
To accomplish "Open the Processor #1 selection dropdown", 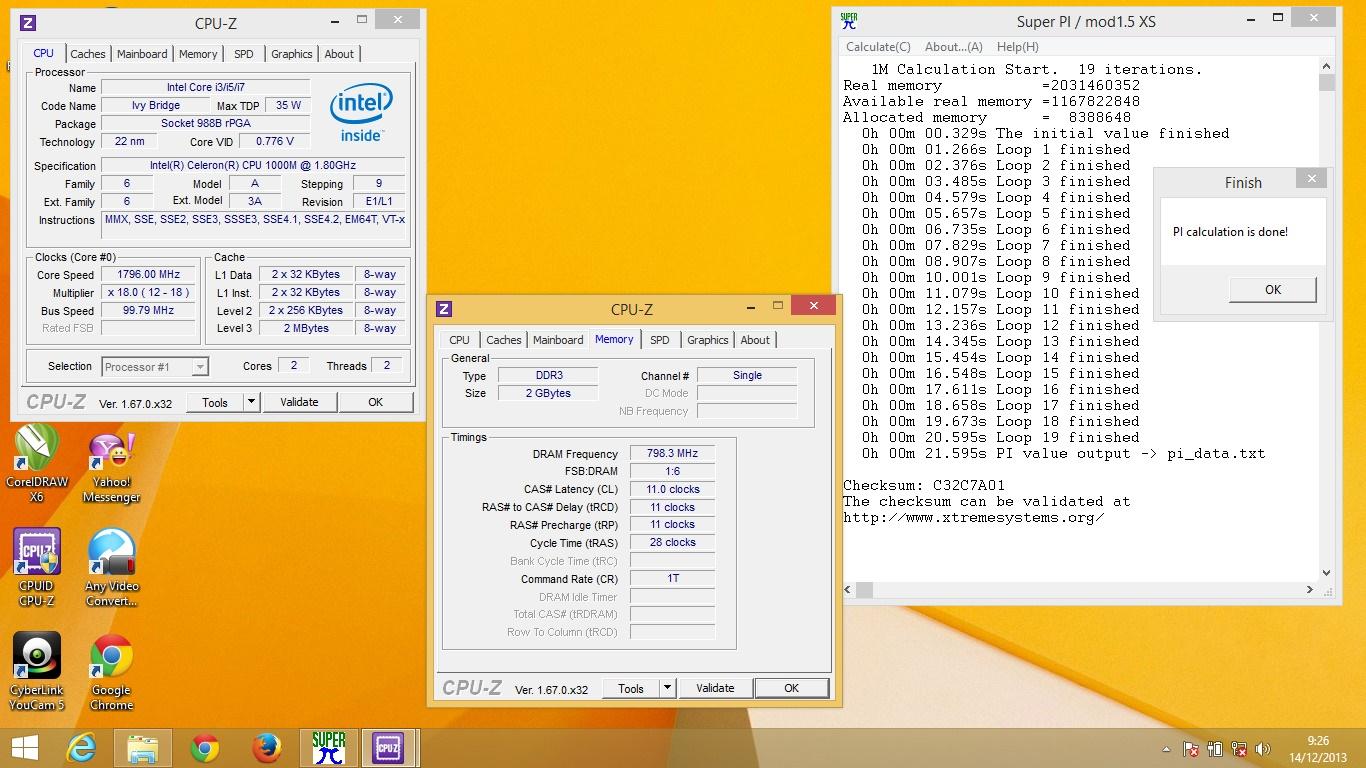I will tap(155, 367).
